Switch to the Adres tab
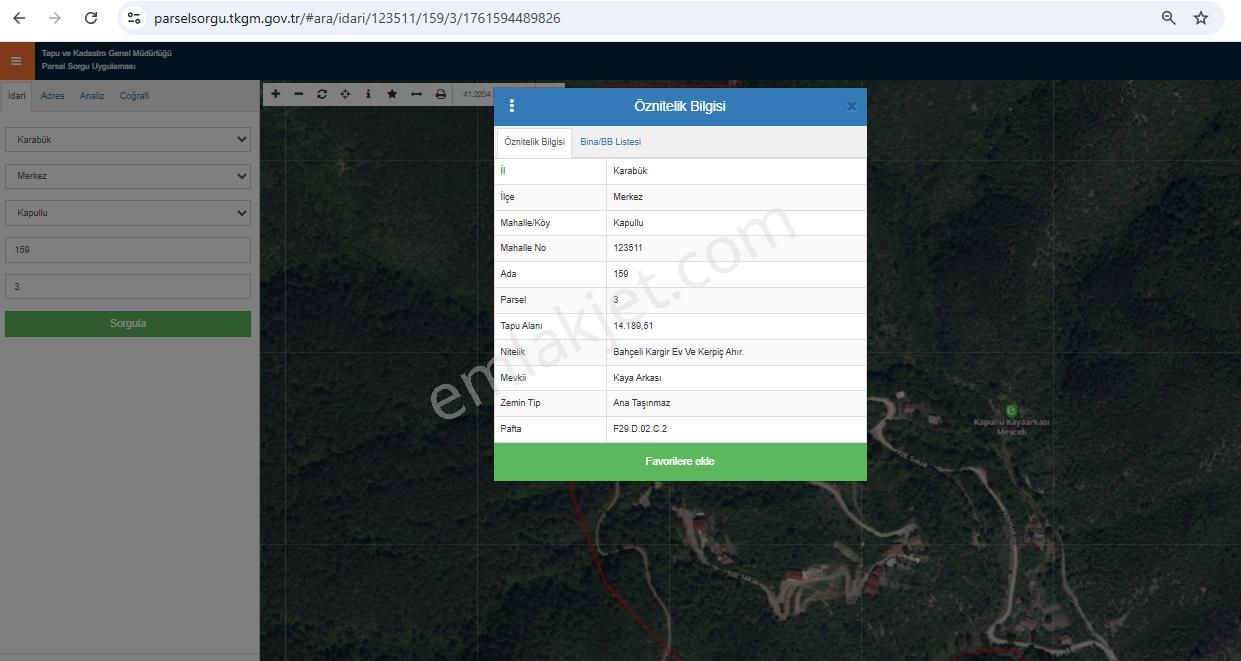Image resolution: width=1241 pixels, height=661 pixels. pos(52,96)
